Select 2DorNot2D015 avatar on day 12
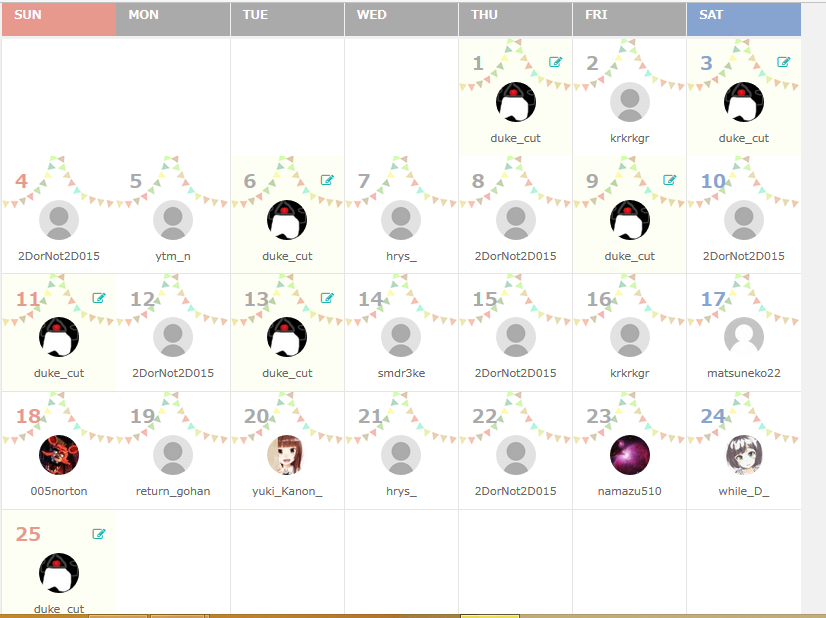Image resolution: width=826 pixels, height=618 pixels. click(x=173, y=337)
